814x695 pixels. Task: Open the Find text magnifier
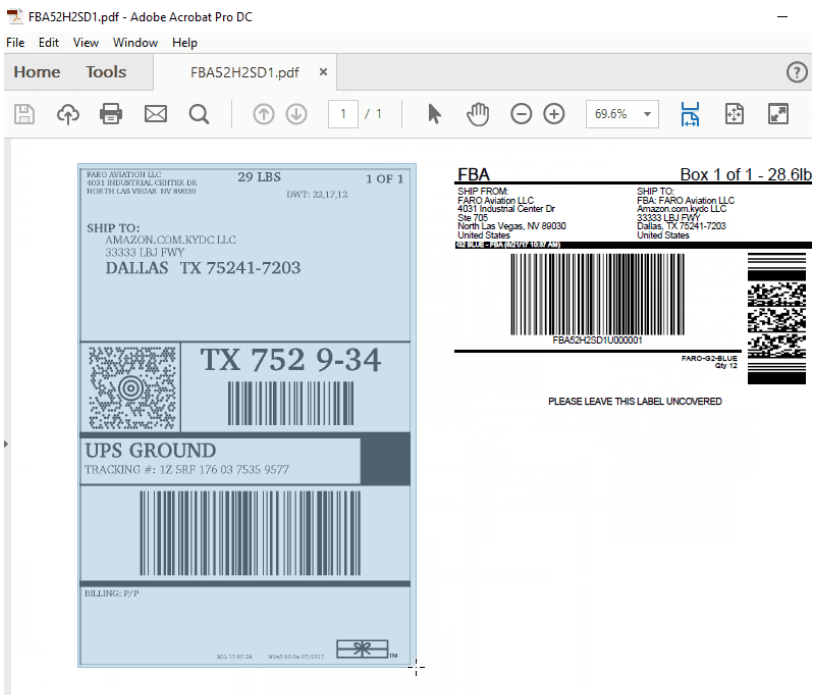[x=199, y=114]
